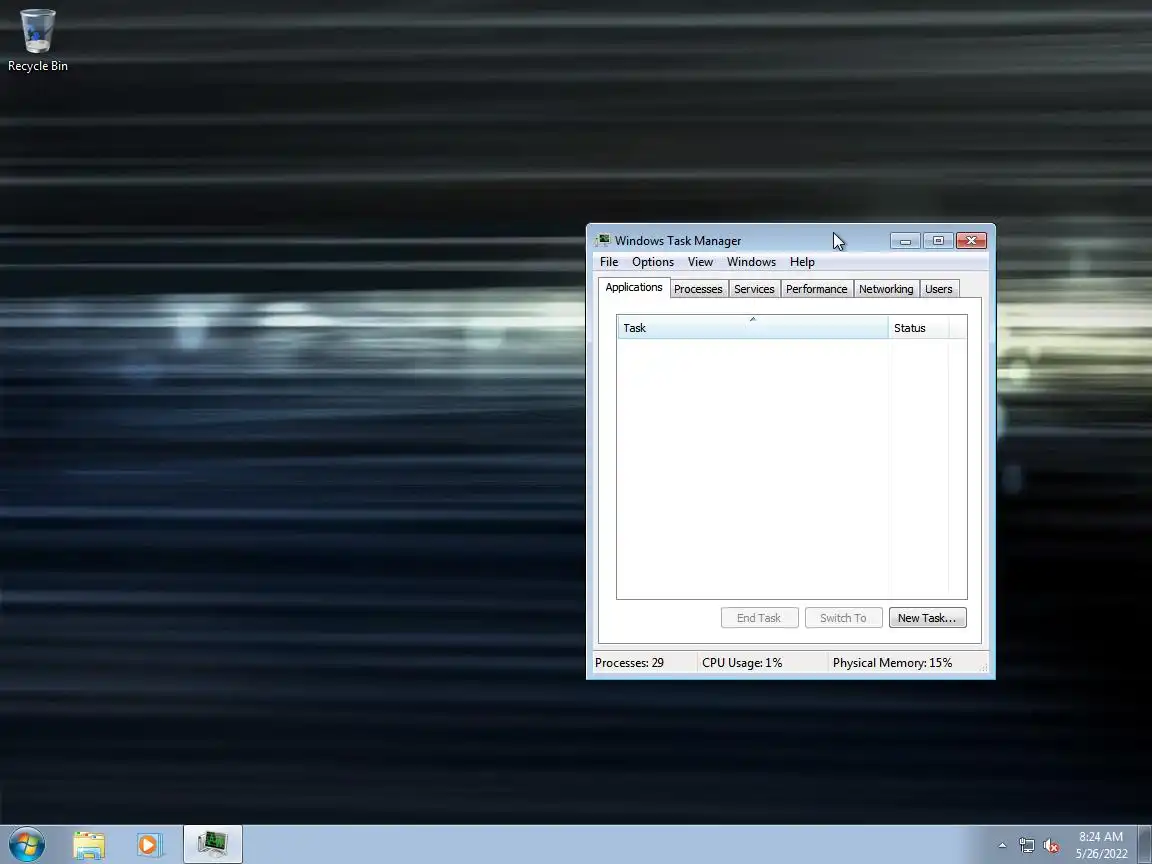The width and height of the screenshot is (1152, 864).
Task: Open the Options menu
Action: 652,262
